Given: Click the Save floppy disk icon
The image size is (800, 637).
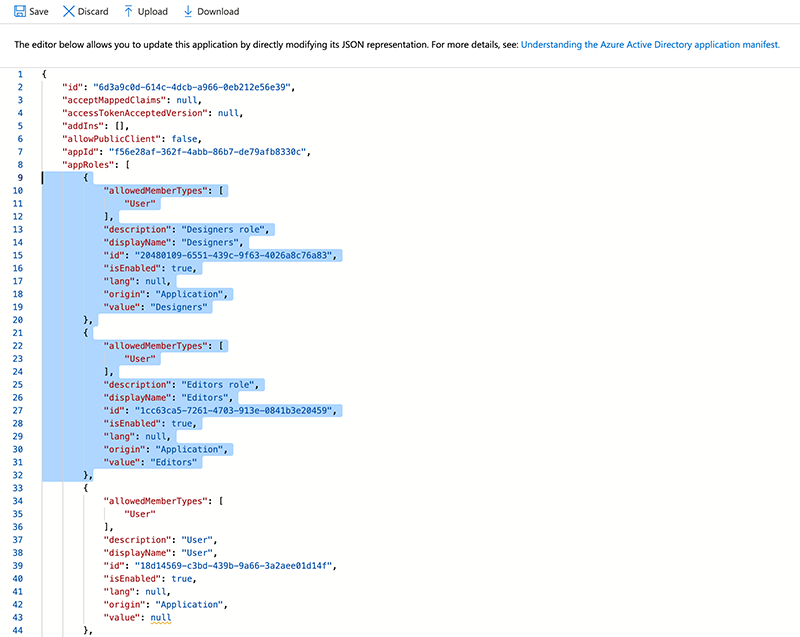Looking at the screenshot, I should [20, 11].
